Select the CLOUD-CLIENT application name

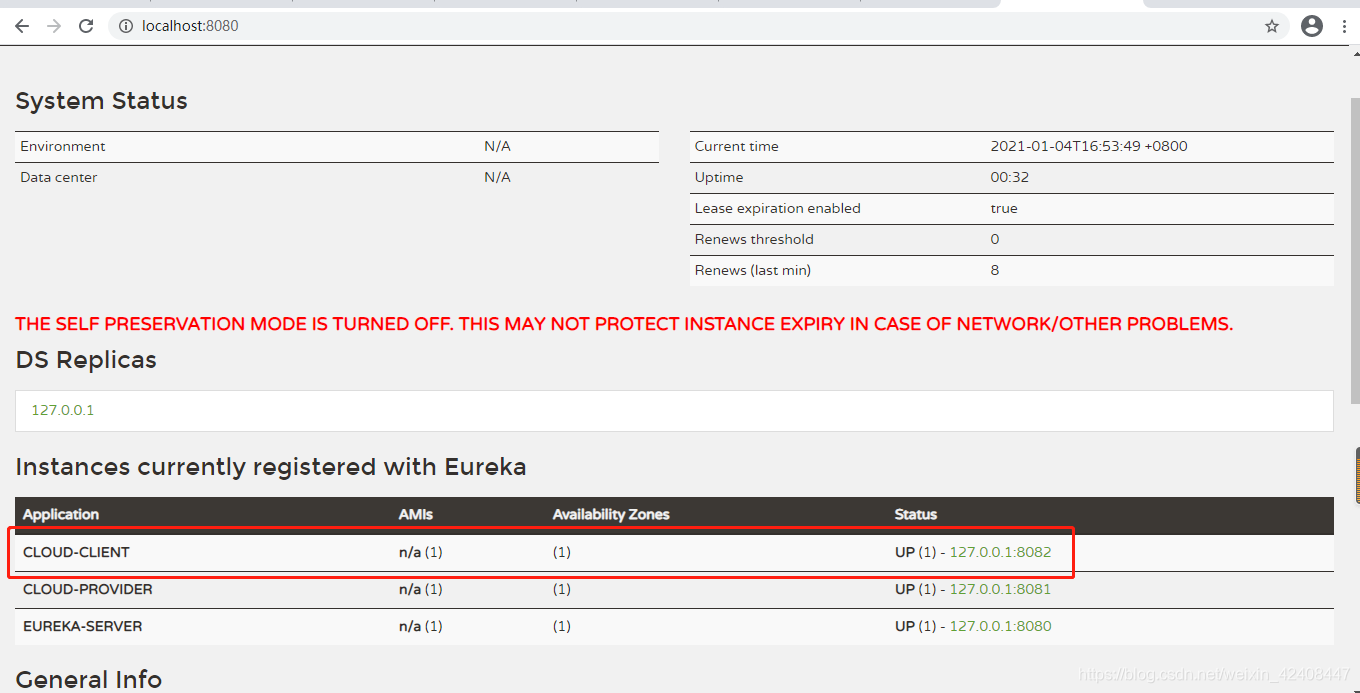coord(76,552)
